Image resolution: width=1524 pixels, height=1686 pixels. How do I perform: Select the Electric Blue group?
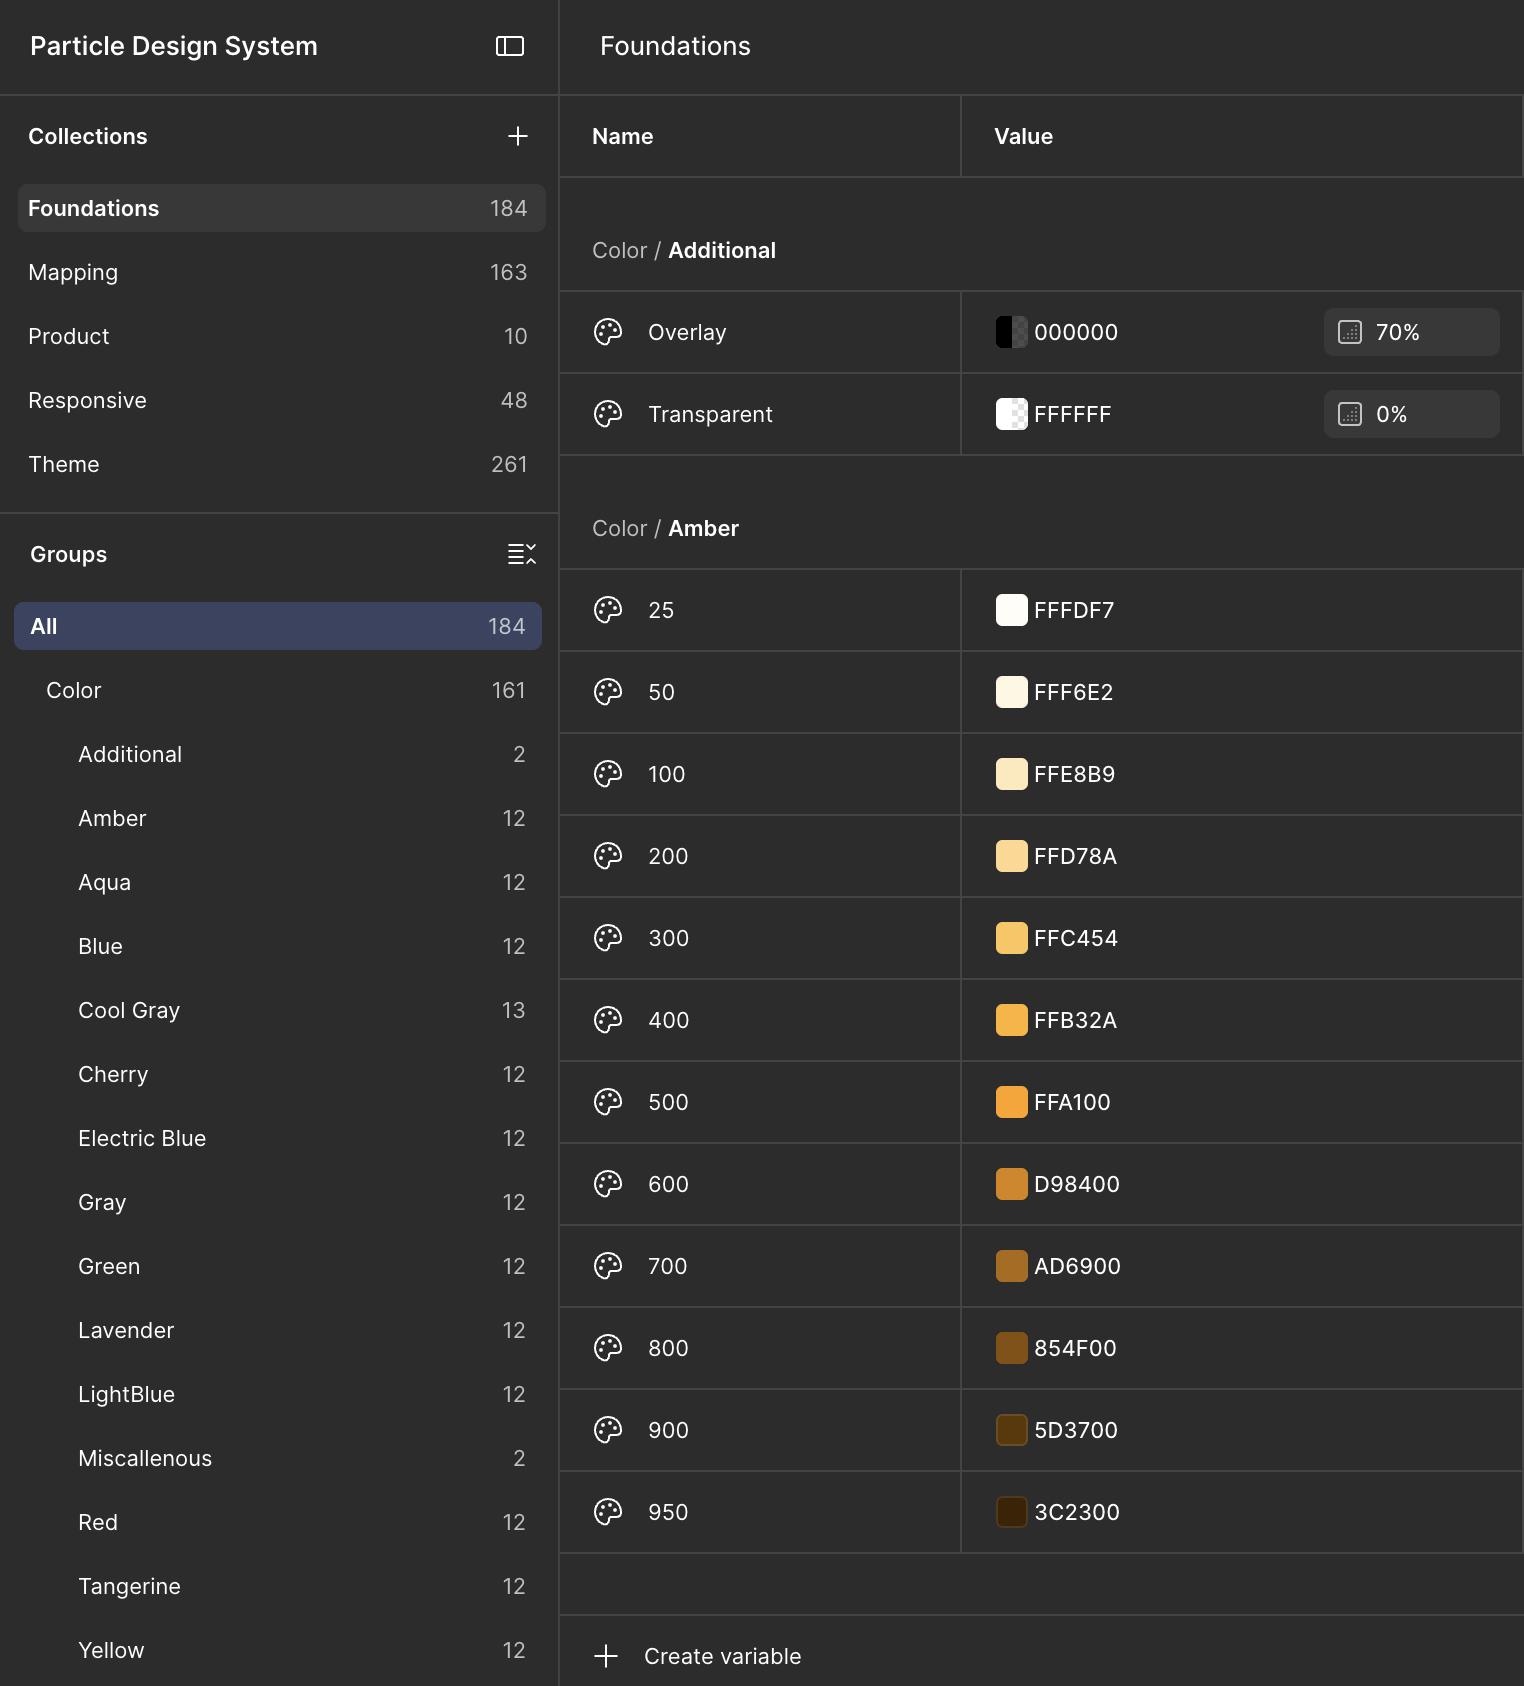(x=278, y=1138)
